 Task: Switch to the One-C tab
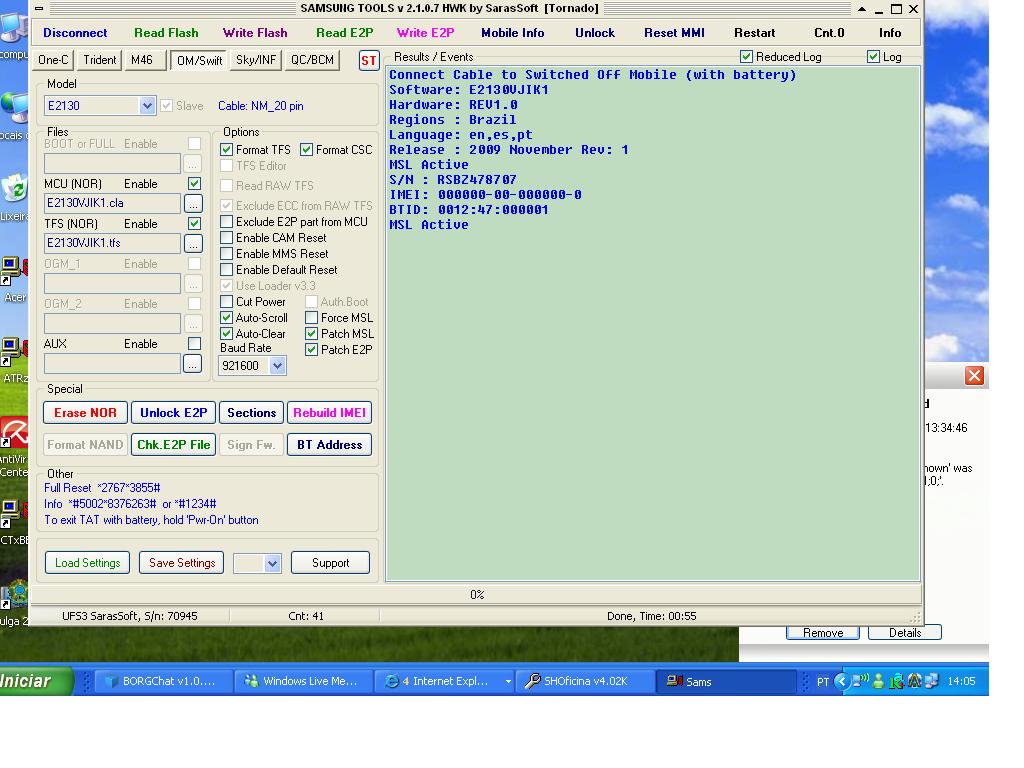pyautogui.click(x=53, y=60)
